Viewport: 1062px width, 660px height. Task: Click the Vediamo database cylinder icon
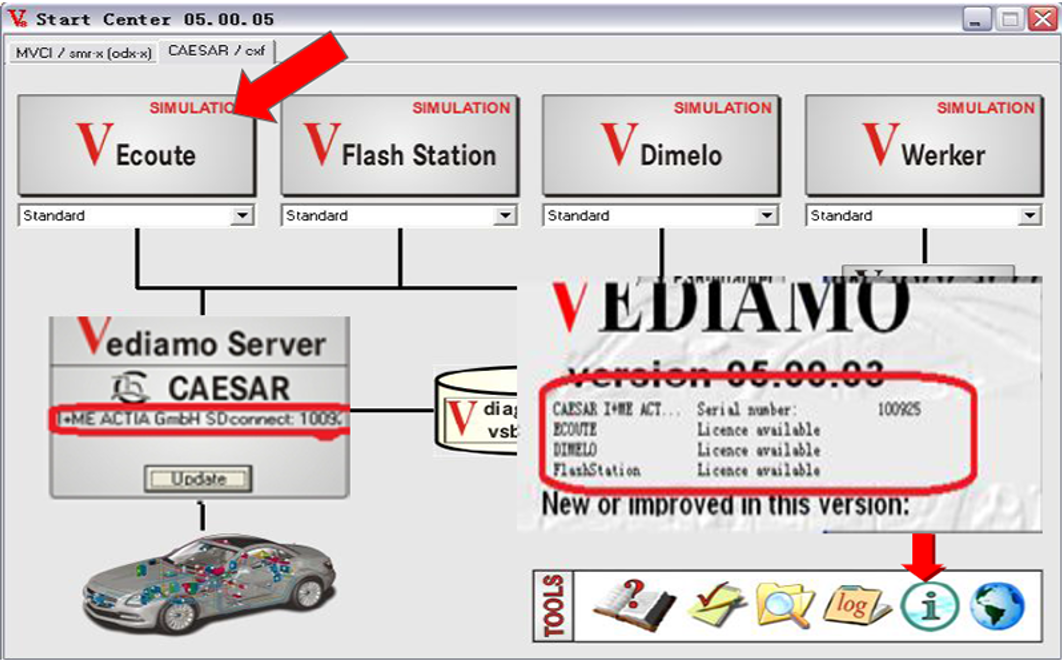(x=475, y=409)
